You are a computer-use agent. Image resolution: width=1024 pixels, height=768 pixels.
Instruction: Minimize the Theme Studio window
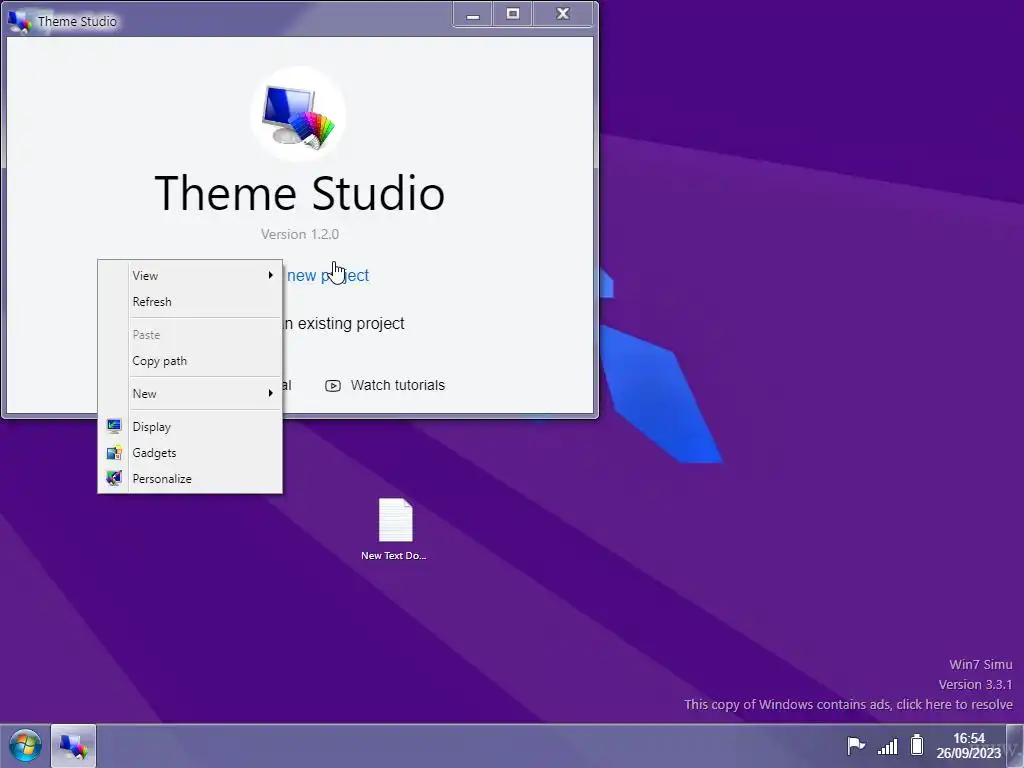coord(473,14)
